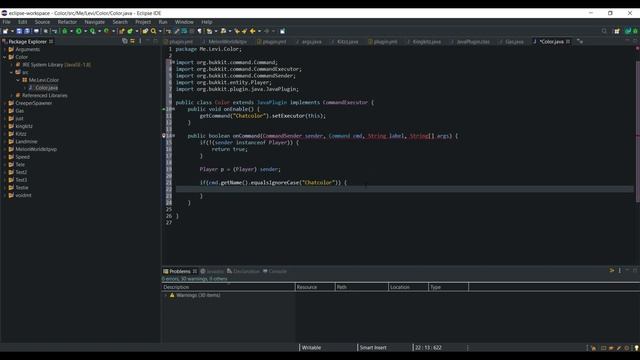
Task: Select the CreeperSpawner project
Action: coord(33,103)
